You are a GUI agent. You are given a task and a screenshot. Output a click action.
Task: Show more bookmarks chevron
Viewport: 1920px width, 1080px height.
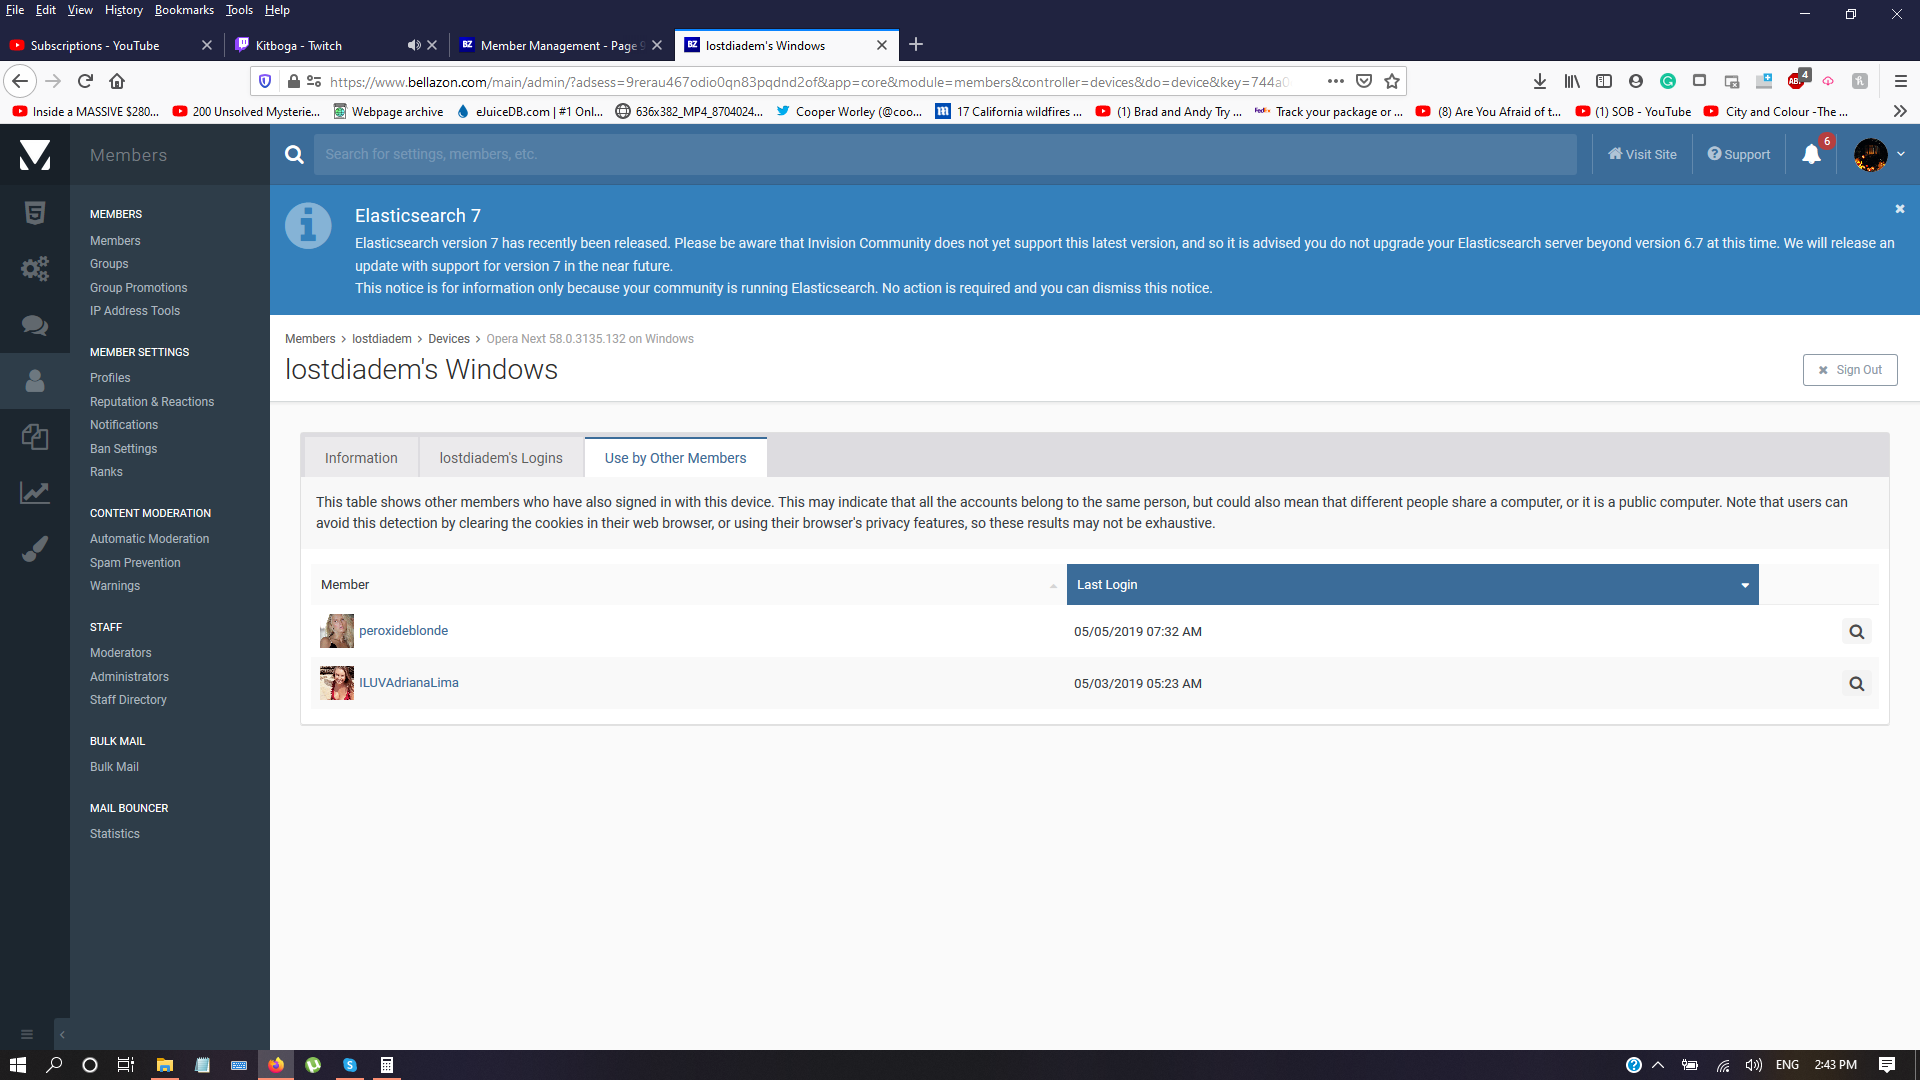tap(1900, 111)
